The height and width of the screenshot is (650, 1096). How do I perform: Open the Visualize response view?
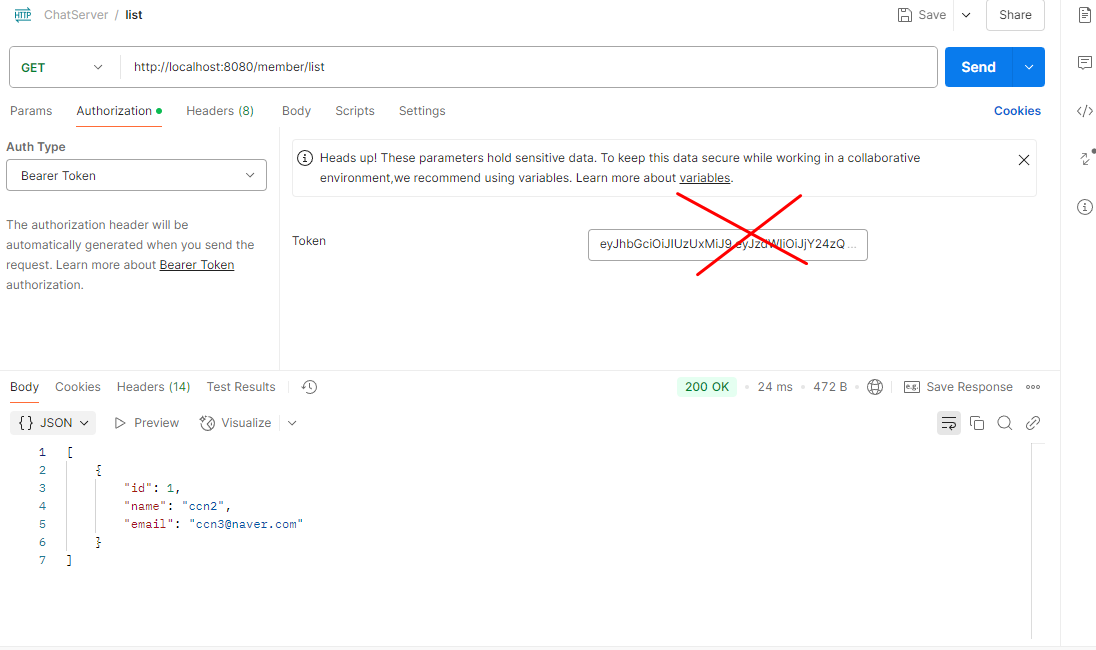tap(236, 423)
